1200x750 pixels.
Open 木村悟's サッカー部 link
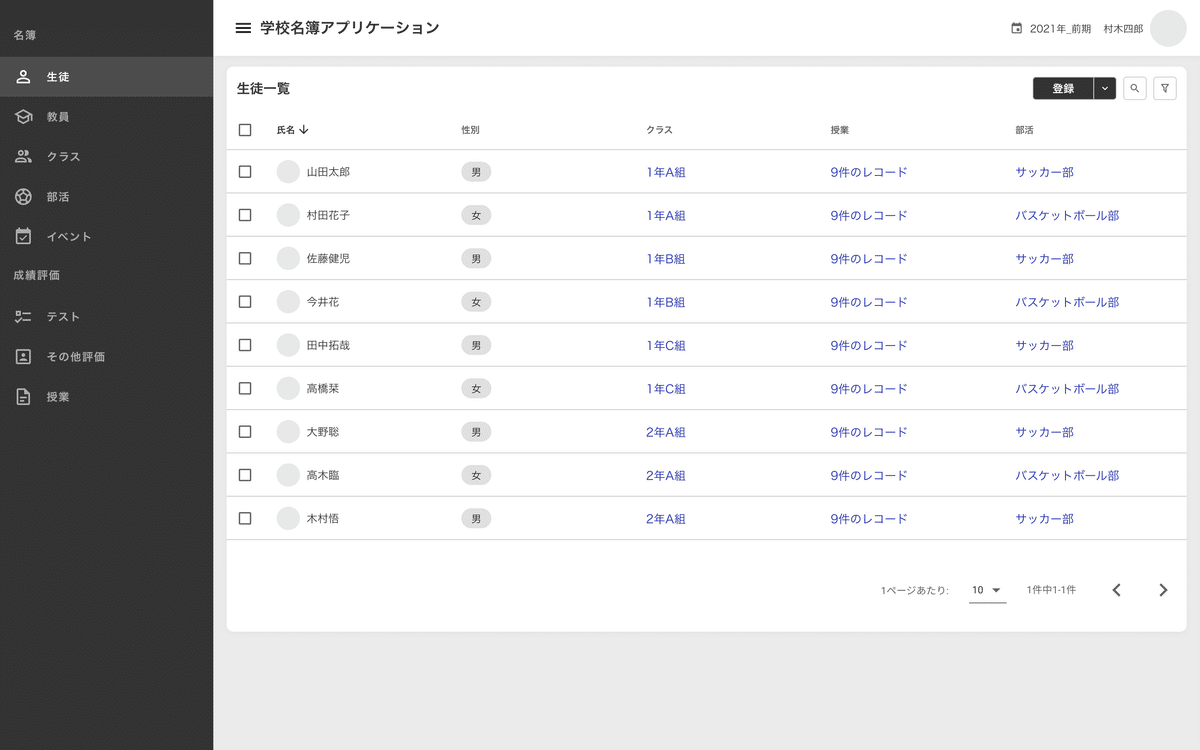(1044, 518)
